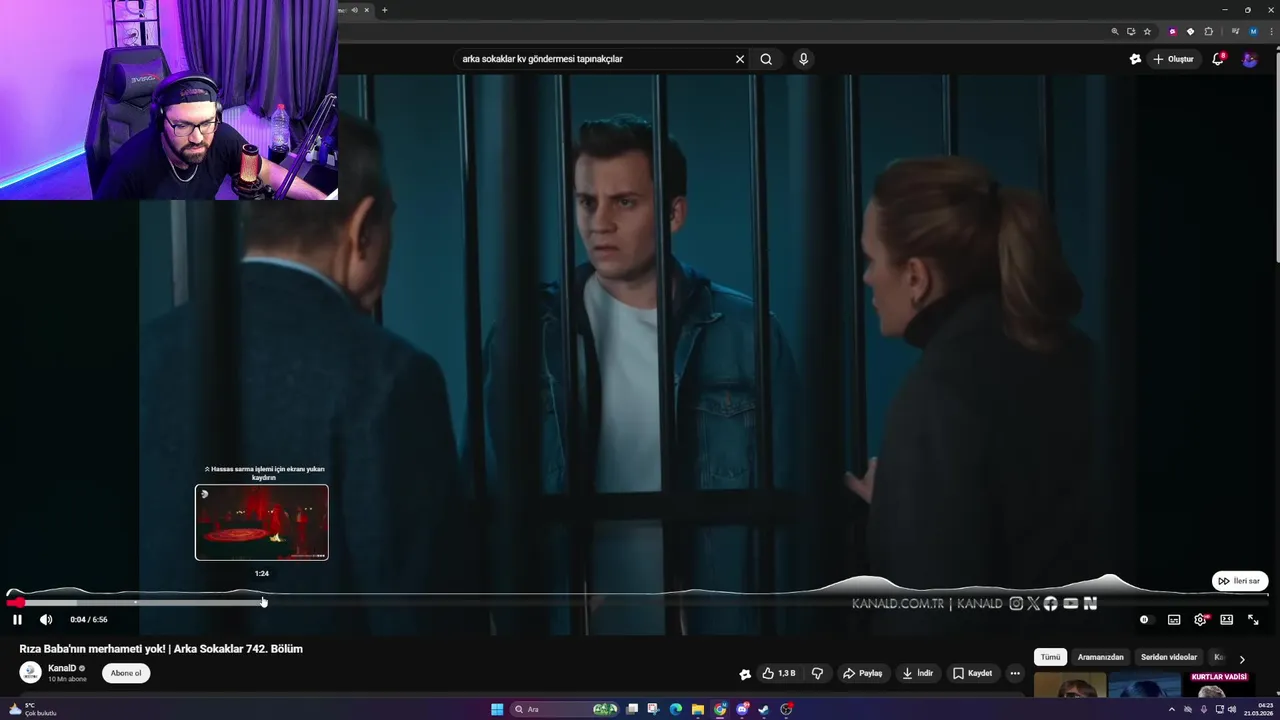
Task: Turn on subtitles with the captions icon
Action: (1174, 620)
